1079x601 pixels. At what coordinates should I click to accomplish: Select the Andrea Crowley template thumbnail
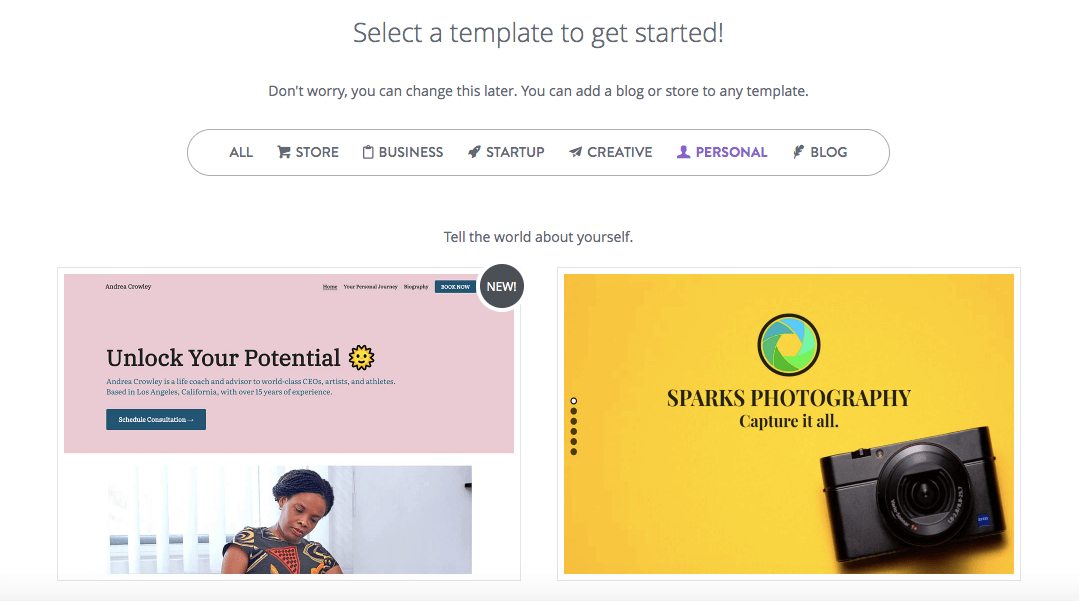(x=288, y=424)
